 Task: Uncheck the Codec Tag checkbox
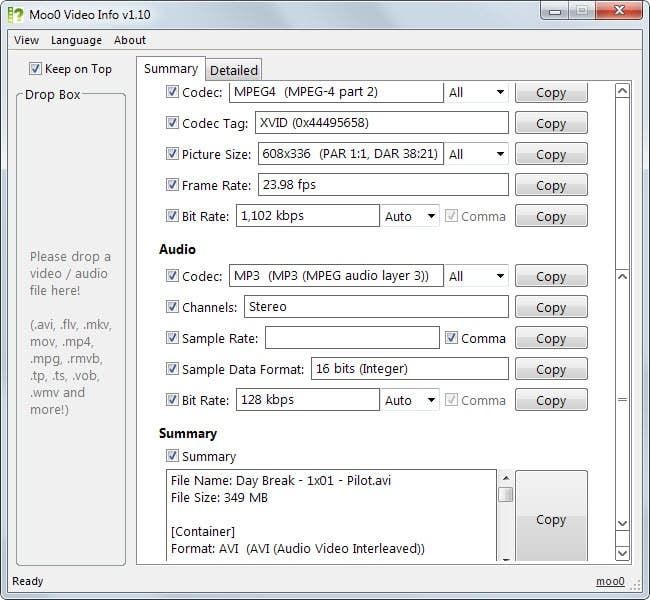tap(172, 123)
